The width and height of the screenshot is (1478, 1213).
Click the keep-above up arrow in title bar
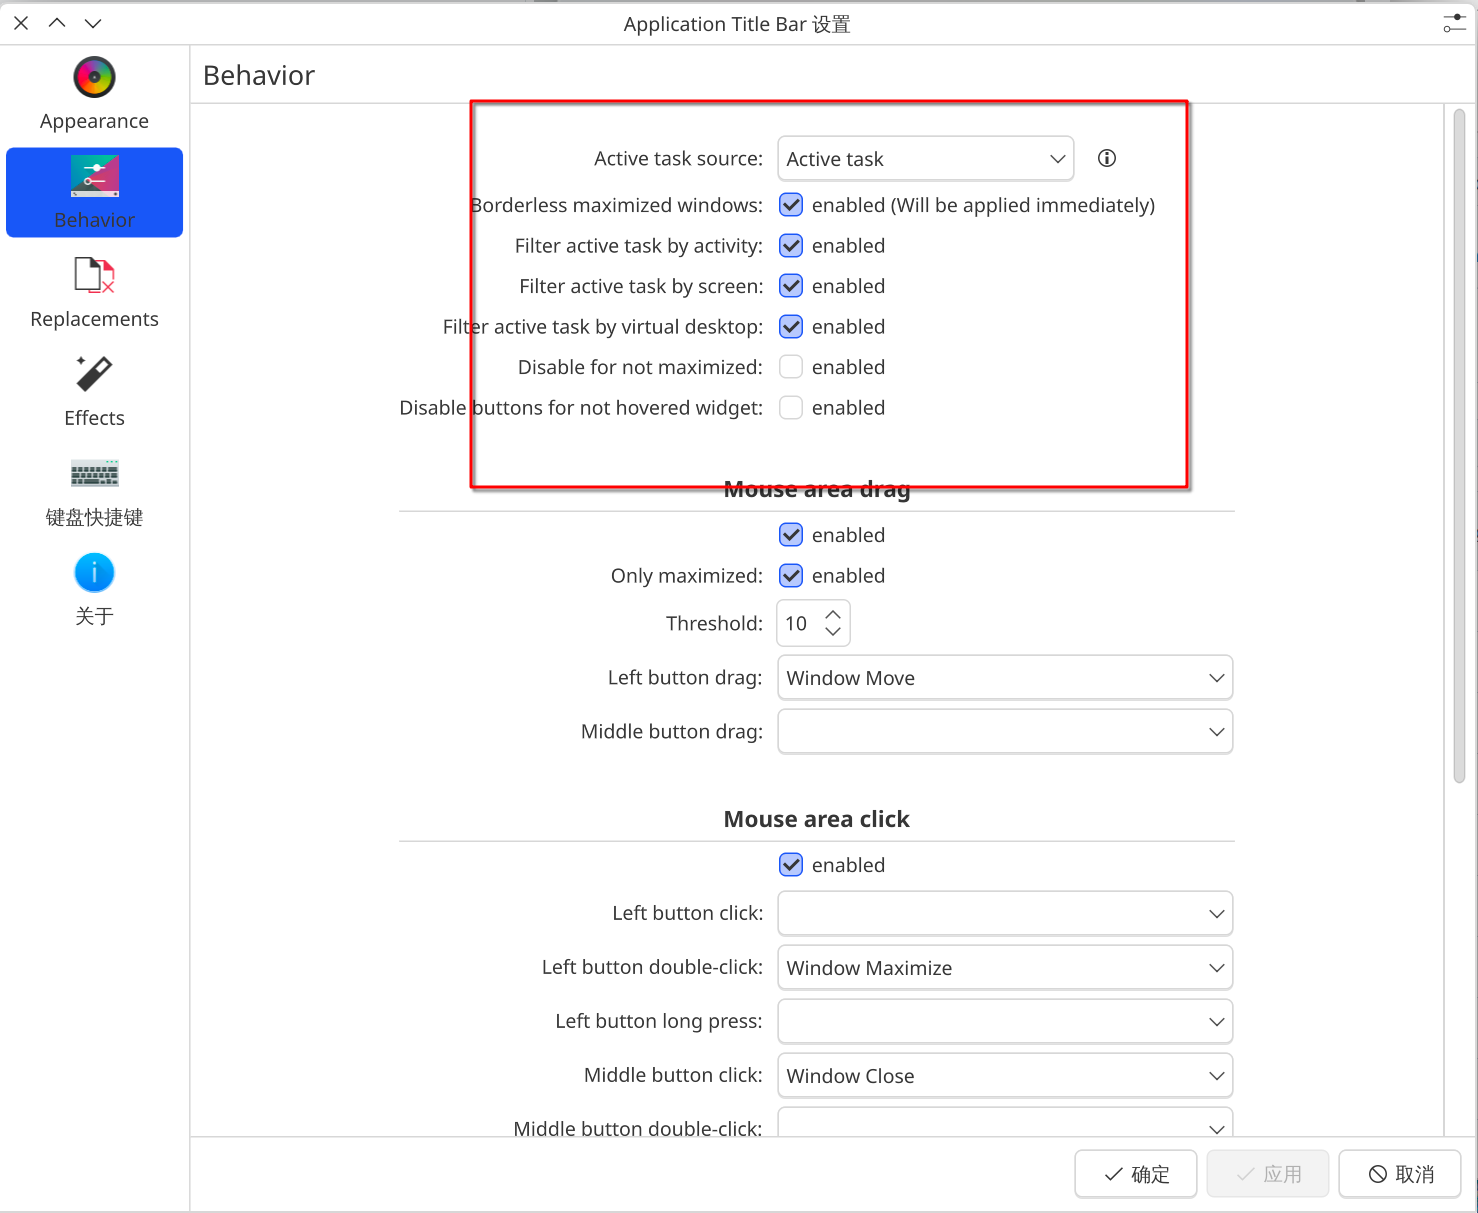(x=57, y=23)
